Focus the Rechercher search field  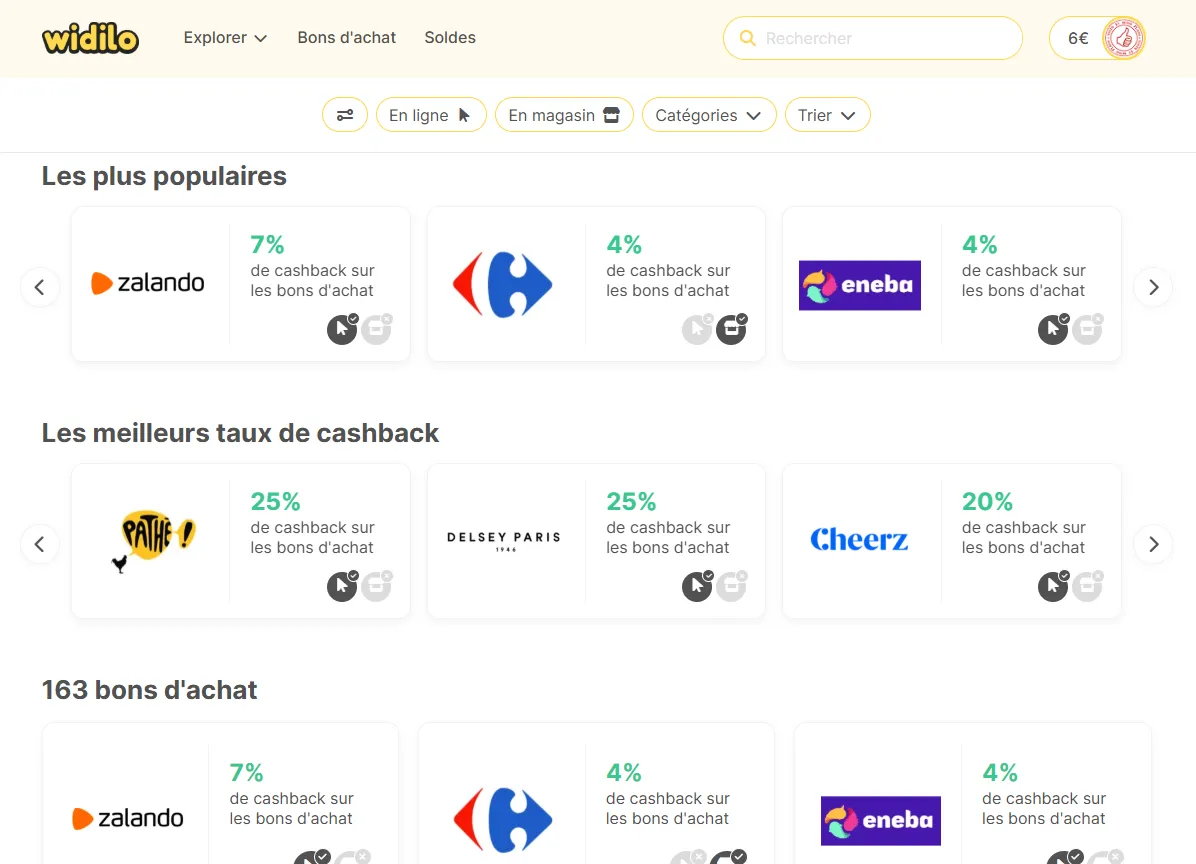[x=873, y=38]
